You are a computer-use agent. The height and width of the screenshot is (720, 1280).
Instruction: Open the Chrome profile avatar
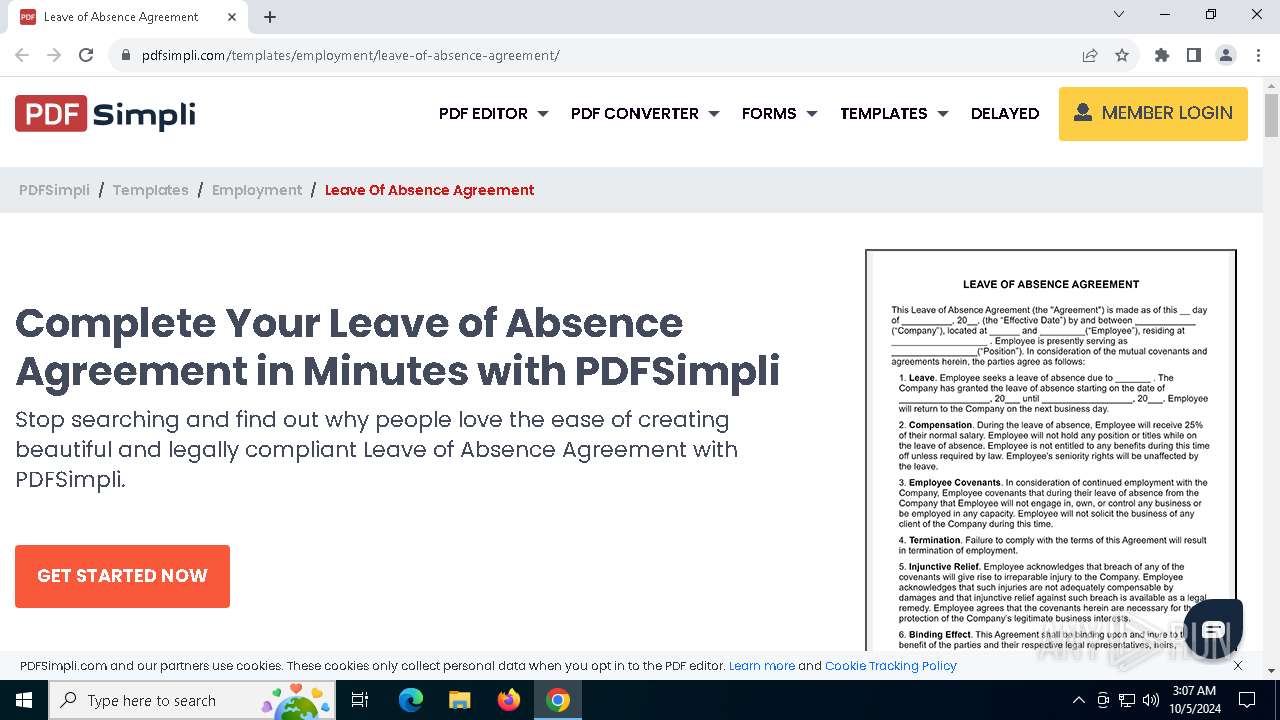click(1226, 55)
